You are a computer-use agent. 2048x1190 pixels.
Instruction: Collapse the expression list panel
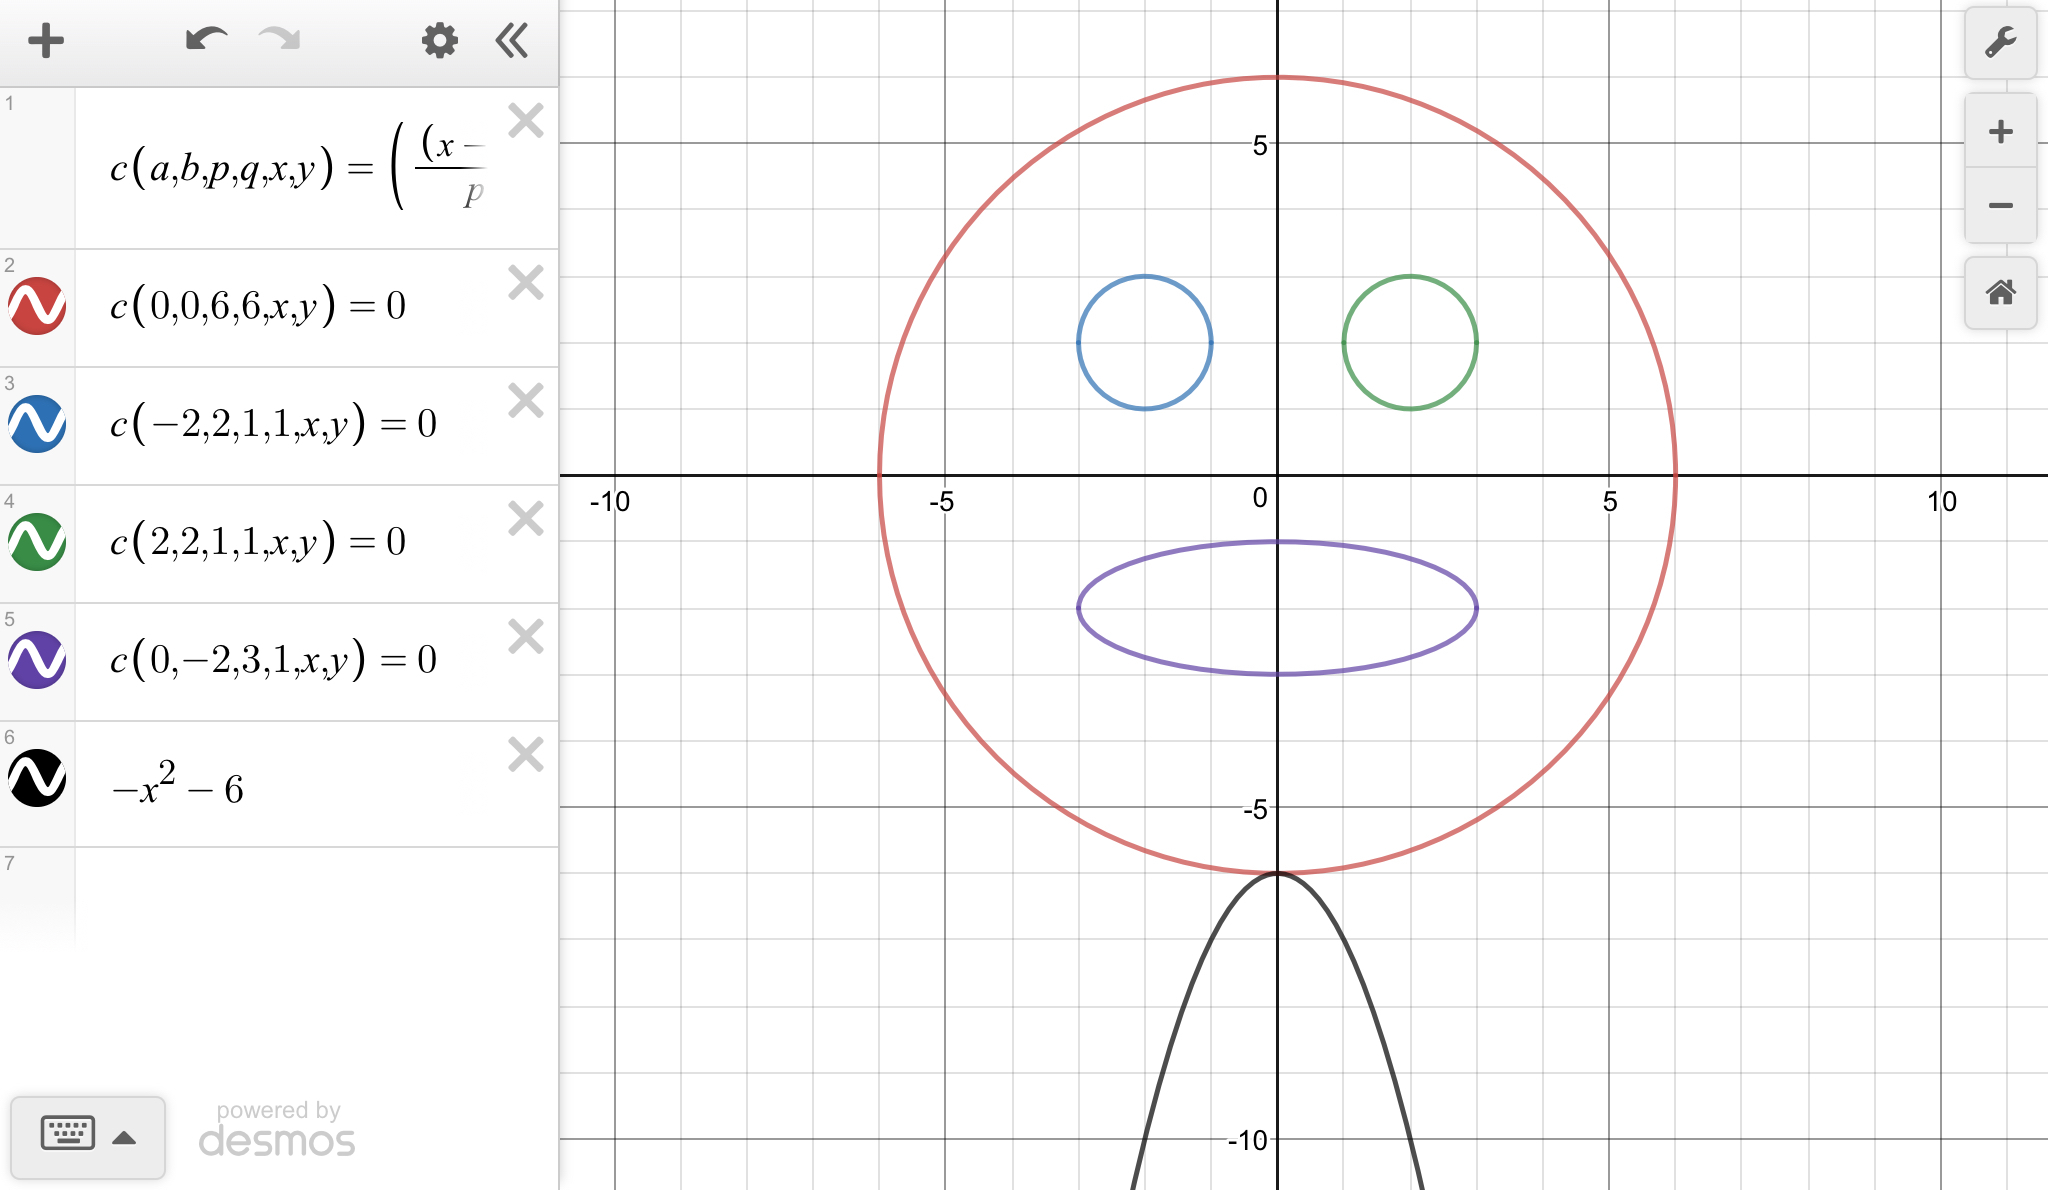click(512, 41)
